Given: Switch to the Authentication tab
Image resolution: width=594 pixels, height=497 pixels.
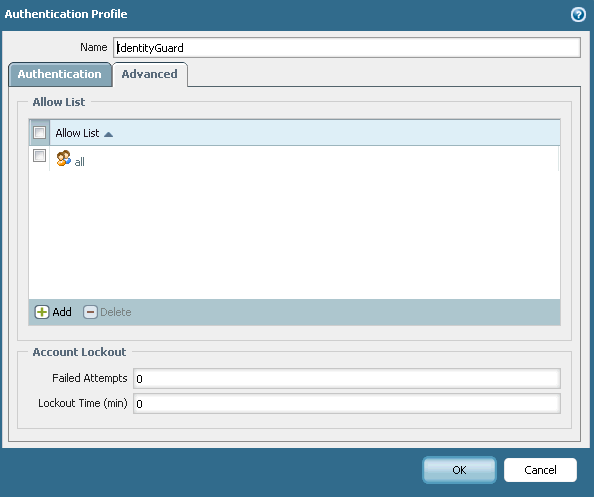Looking at the screenshot, I should (x=60, y=74).
